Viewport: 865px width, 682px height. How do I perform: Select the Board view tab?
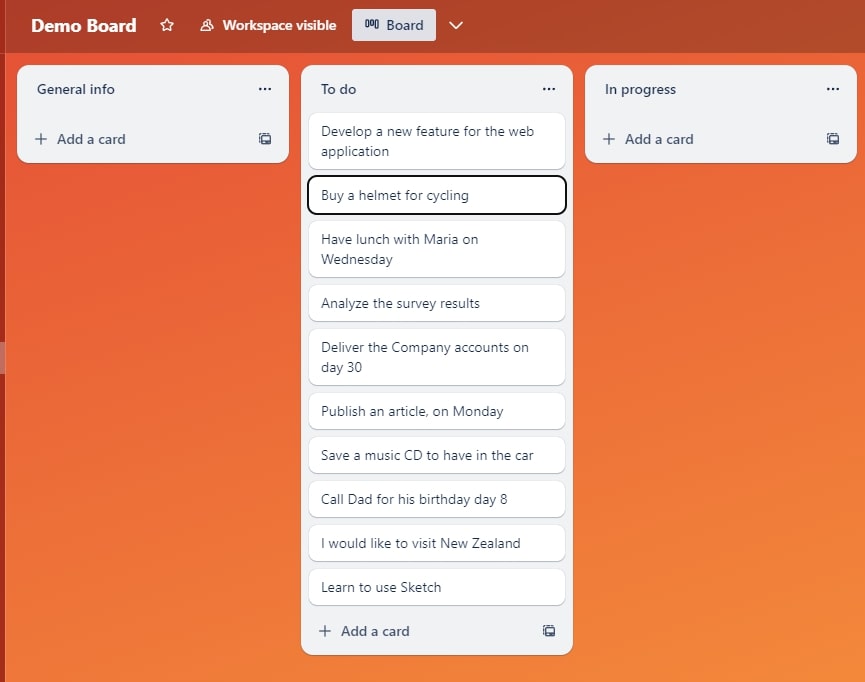click(394, 25)
